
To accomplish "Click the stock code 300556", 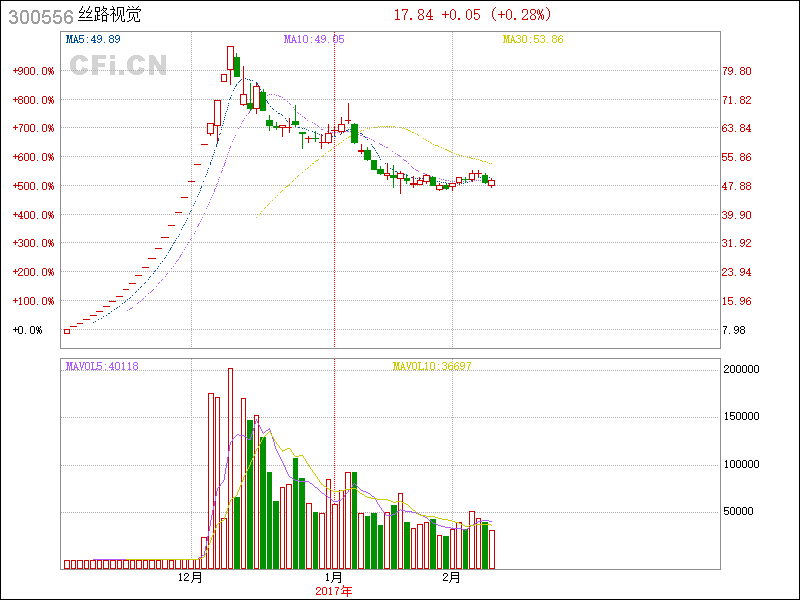I will 39,16.
